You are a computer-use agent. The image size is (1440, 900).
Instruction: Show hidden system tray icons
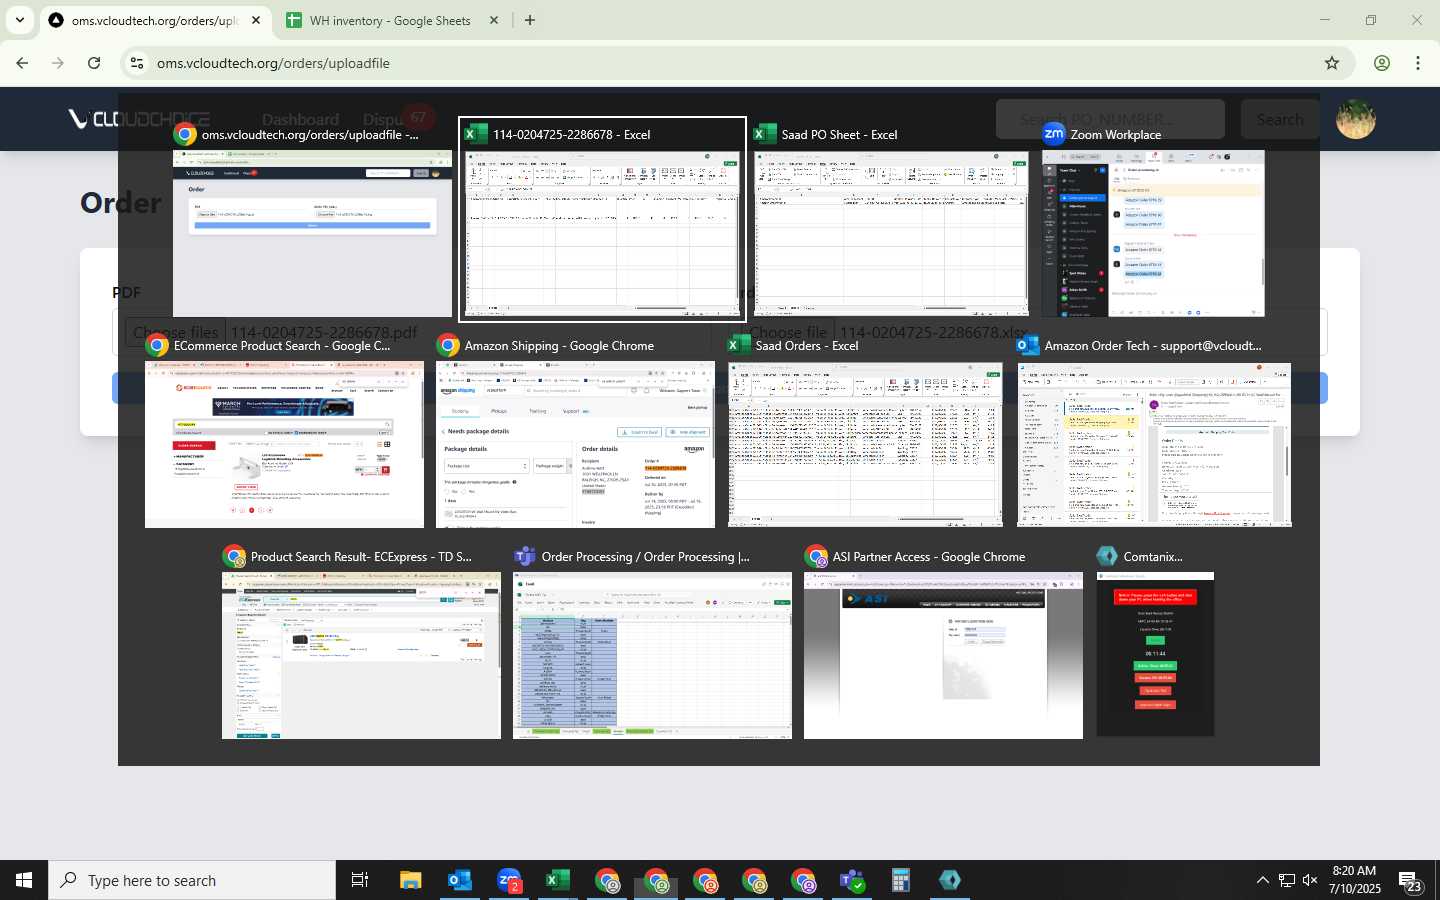(x=1263, y=880)
